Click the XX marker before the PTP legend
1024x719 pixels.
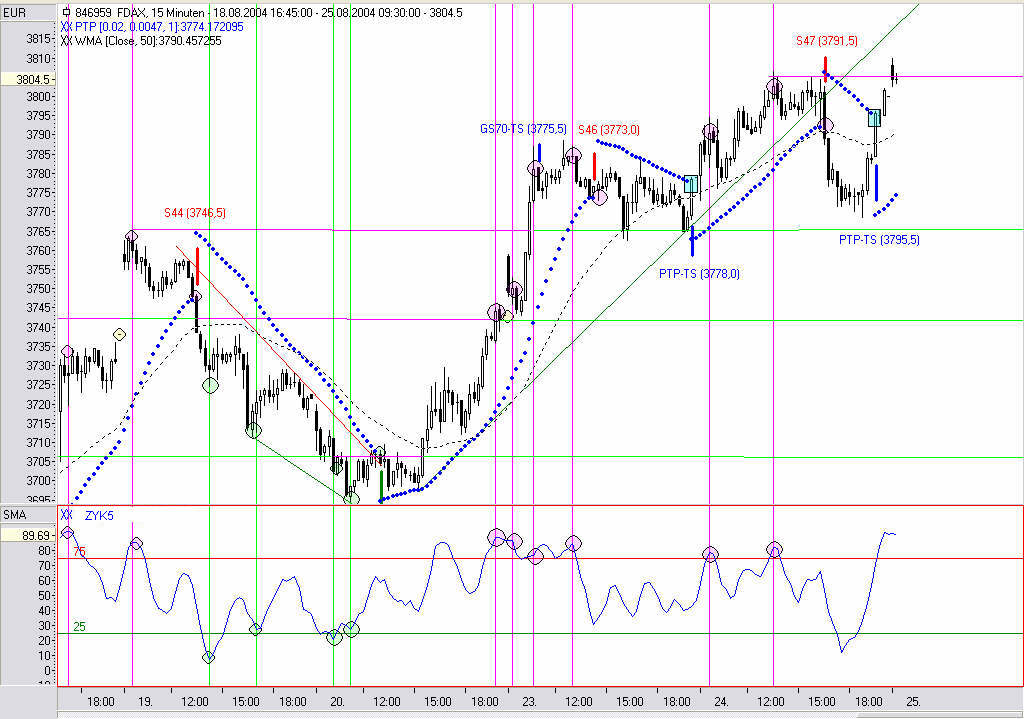coord(66,27)
